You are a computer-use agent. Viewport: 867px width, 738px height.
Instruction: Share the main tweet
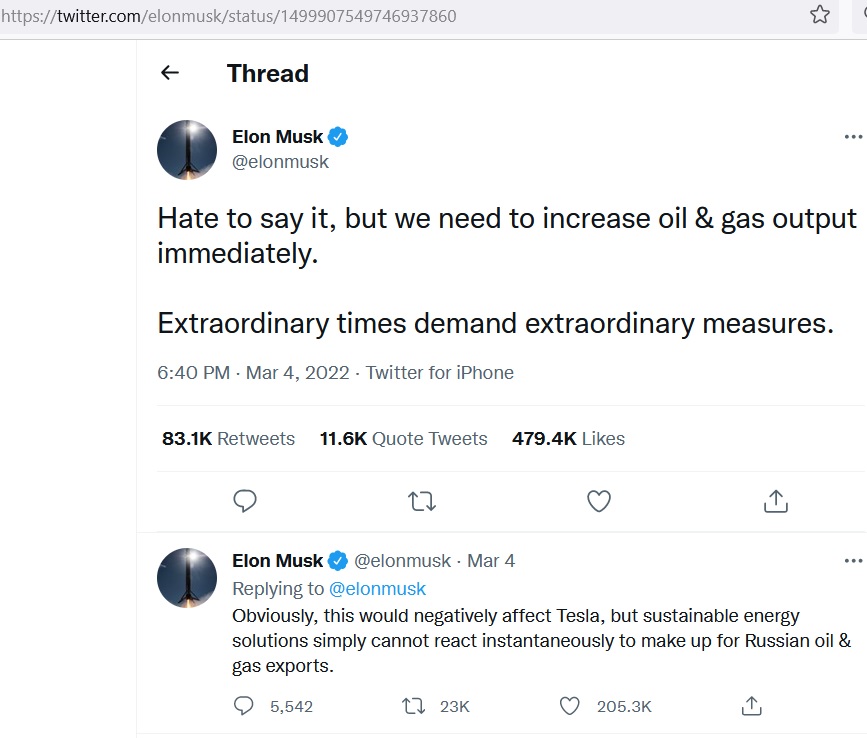pyautogui.click(x=776, y=501)
